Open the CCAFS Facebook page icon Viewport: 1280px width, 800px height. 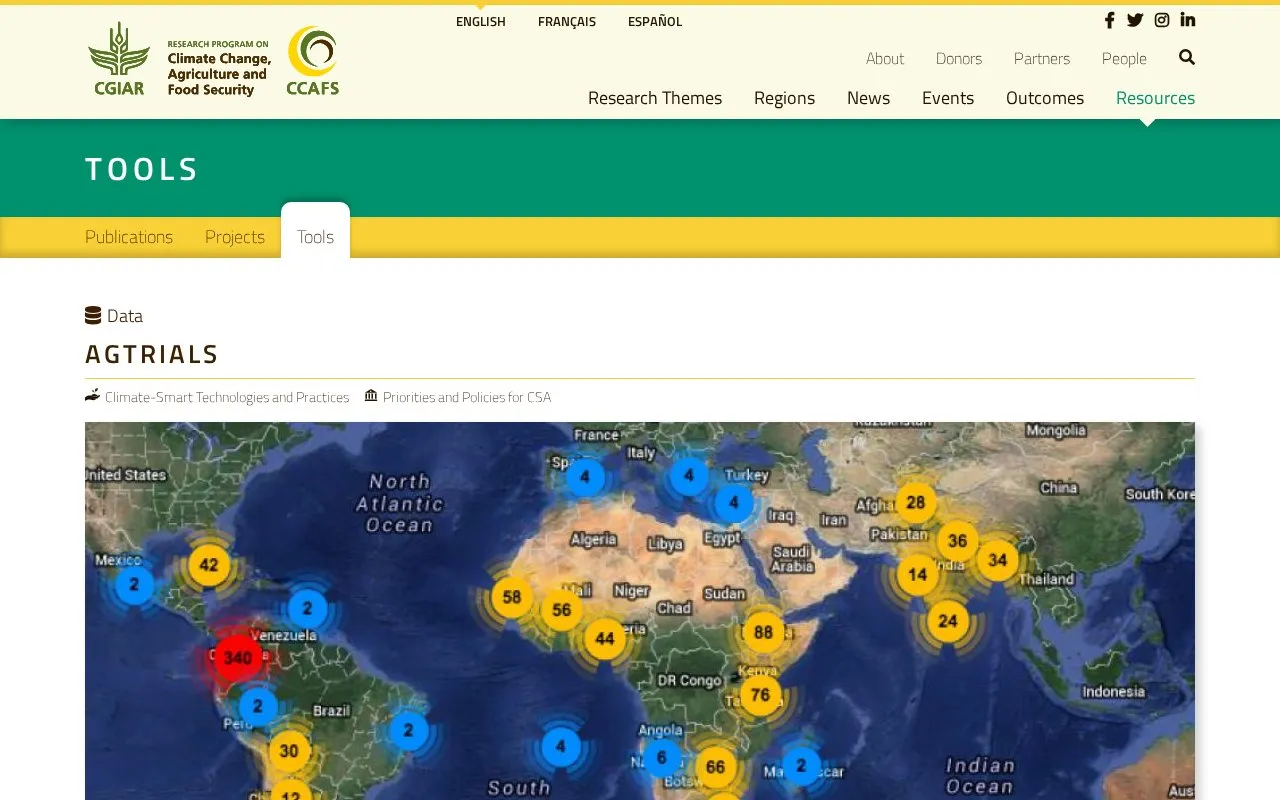pos(1109,20)
